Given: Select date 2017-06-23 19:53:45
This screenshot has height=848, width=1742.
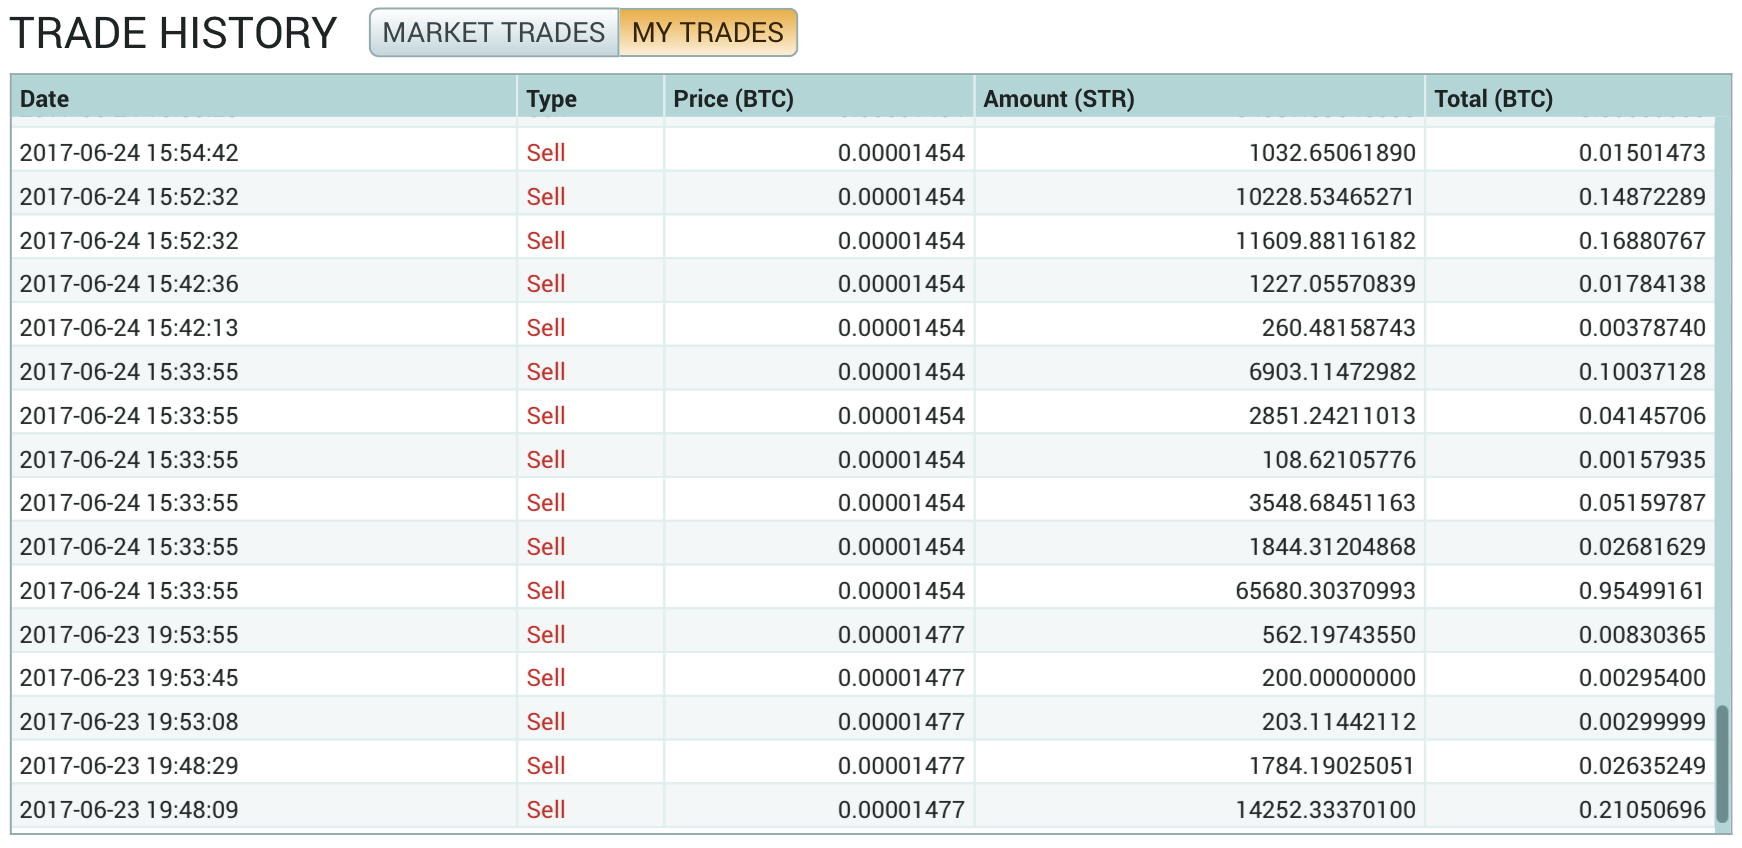Looking at the screenshot, I should [129, 678].
